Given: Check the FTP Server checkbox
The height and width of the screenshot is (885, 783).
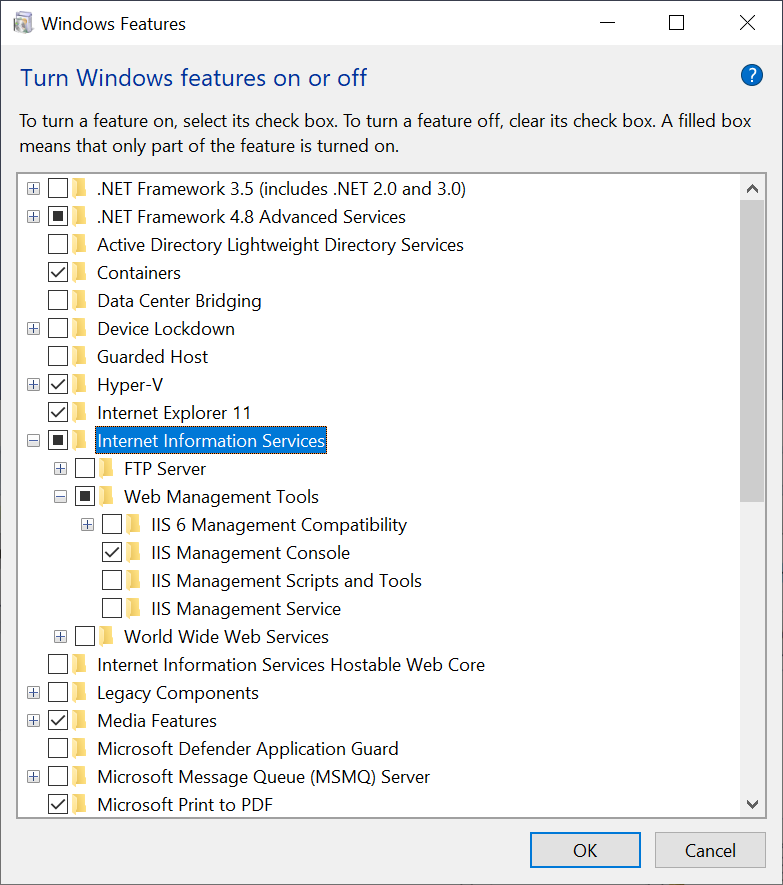Looking at the screenshot, I should click(x=85, y=468).
